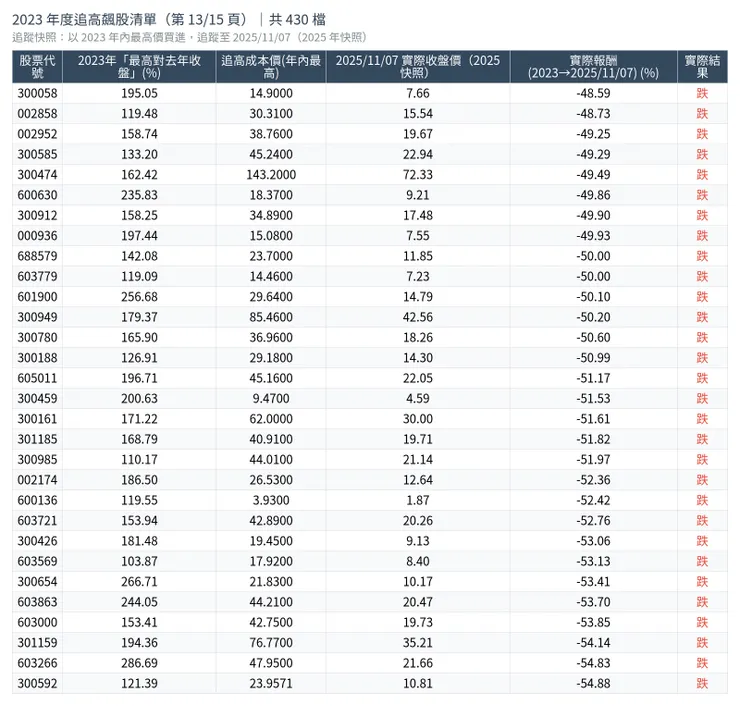The image size is (740, 706).
Task: Select stock code 688579
Action: (x=37, y=256)
